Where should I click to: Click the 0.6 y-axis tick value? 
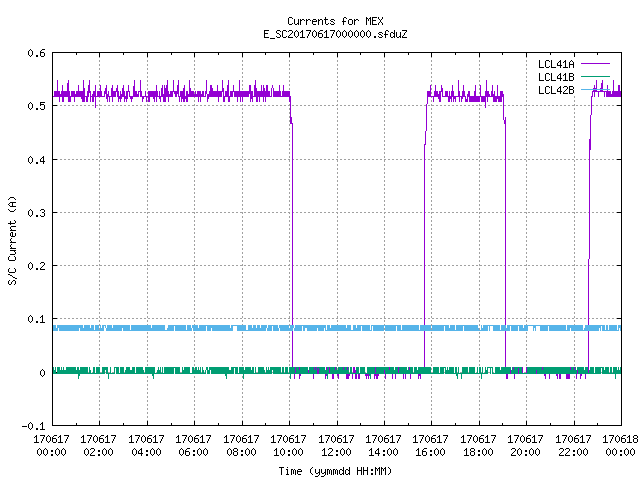pyautogui.click(x=36, y=53)
